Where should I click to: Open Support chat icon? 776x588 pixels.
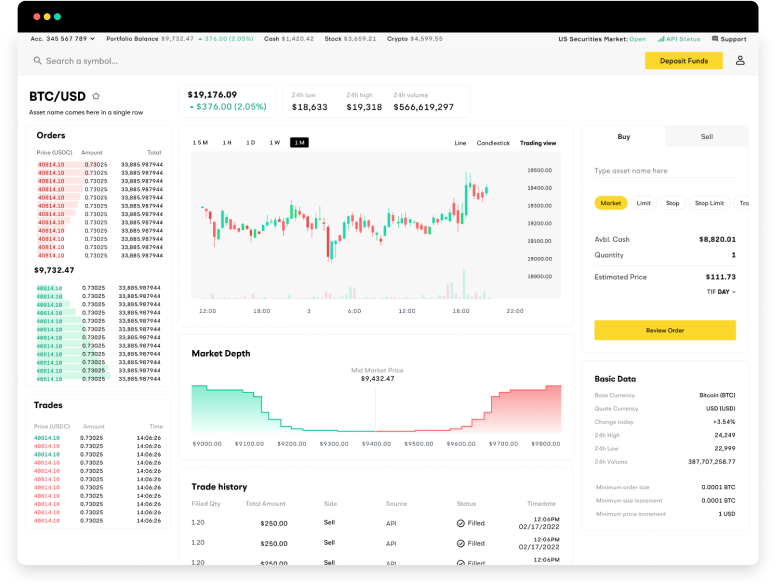pyautogui.click(x=715, y=39)
